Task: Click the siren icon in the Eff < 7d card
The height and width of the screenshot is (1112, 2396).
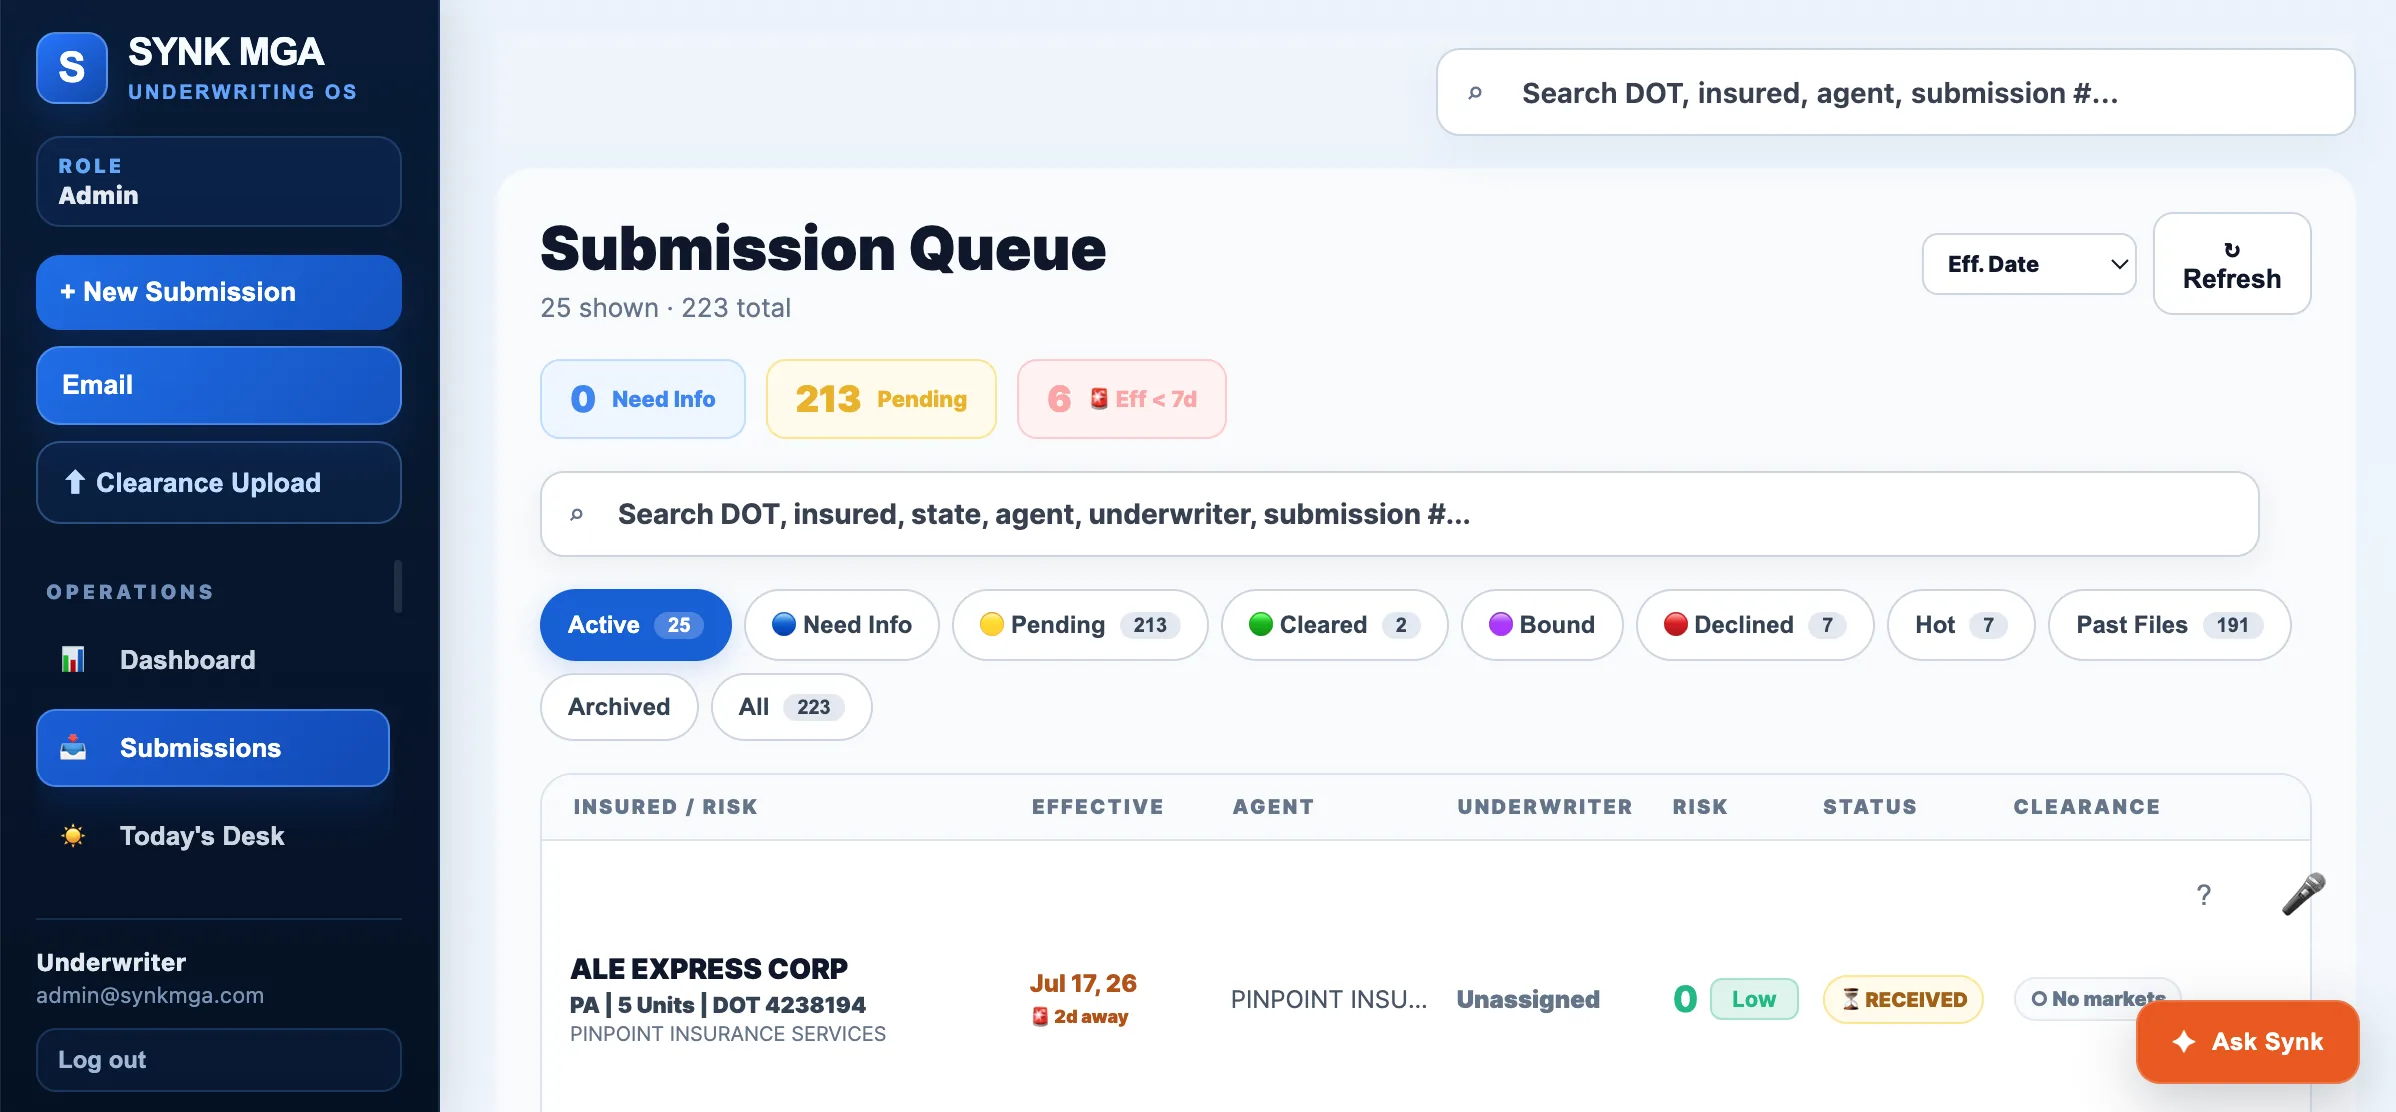Action: (x=1099, y=399)
